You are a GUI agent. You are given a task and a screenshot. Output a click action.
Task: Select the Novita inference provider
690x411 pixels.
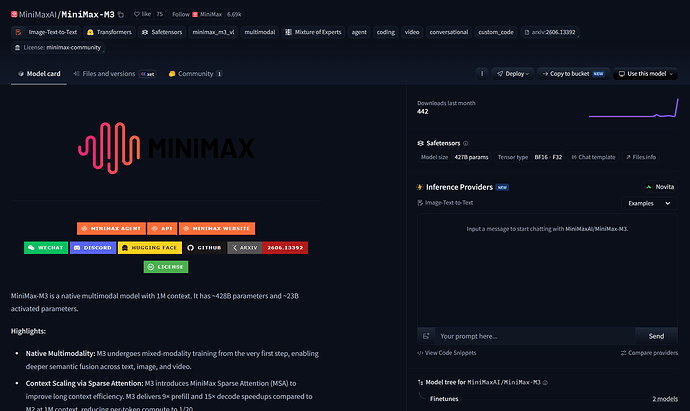pyautogui.click(x=660, y=187)
